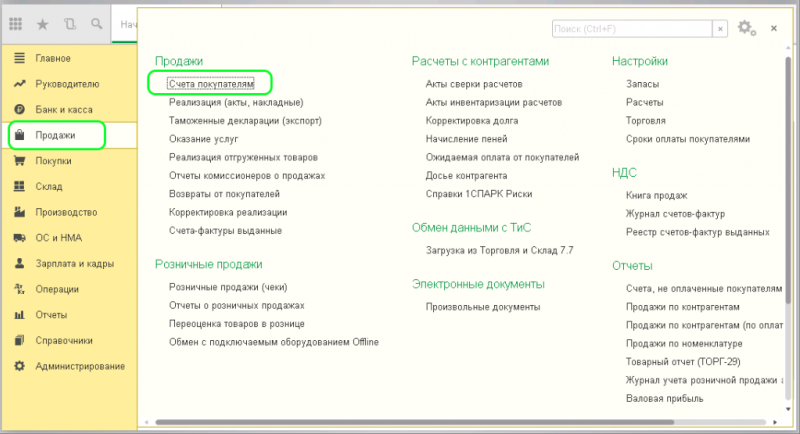Open Загрузка из Торговля и Склад 7.7
Image resolution: width=800 pixels, height=434 pixels.
click(x=499, y=250)
